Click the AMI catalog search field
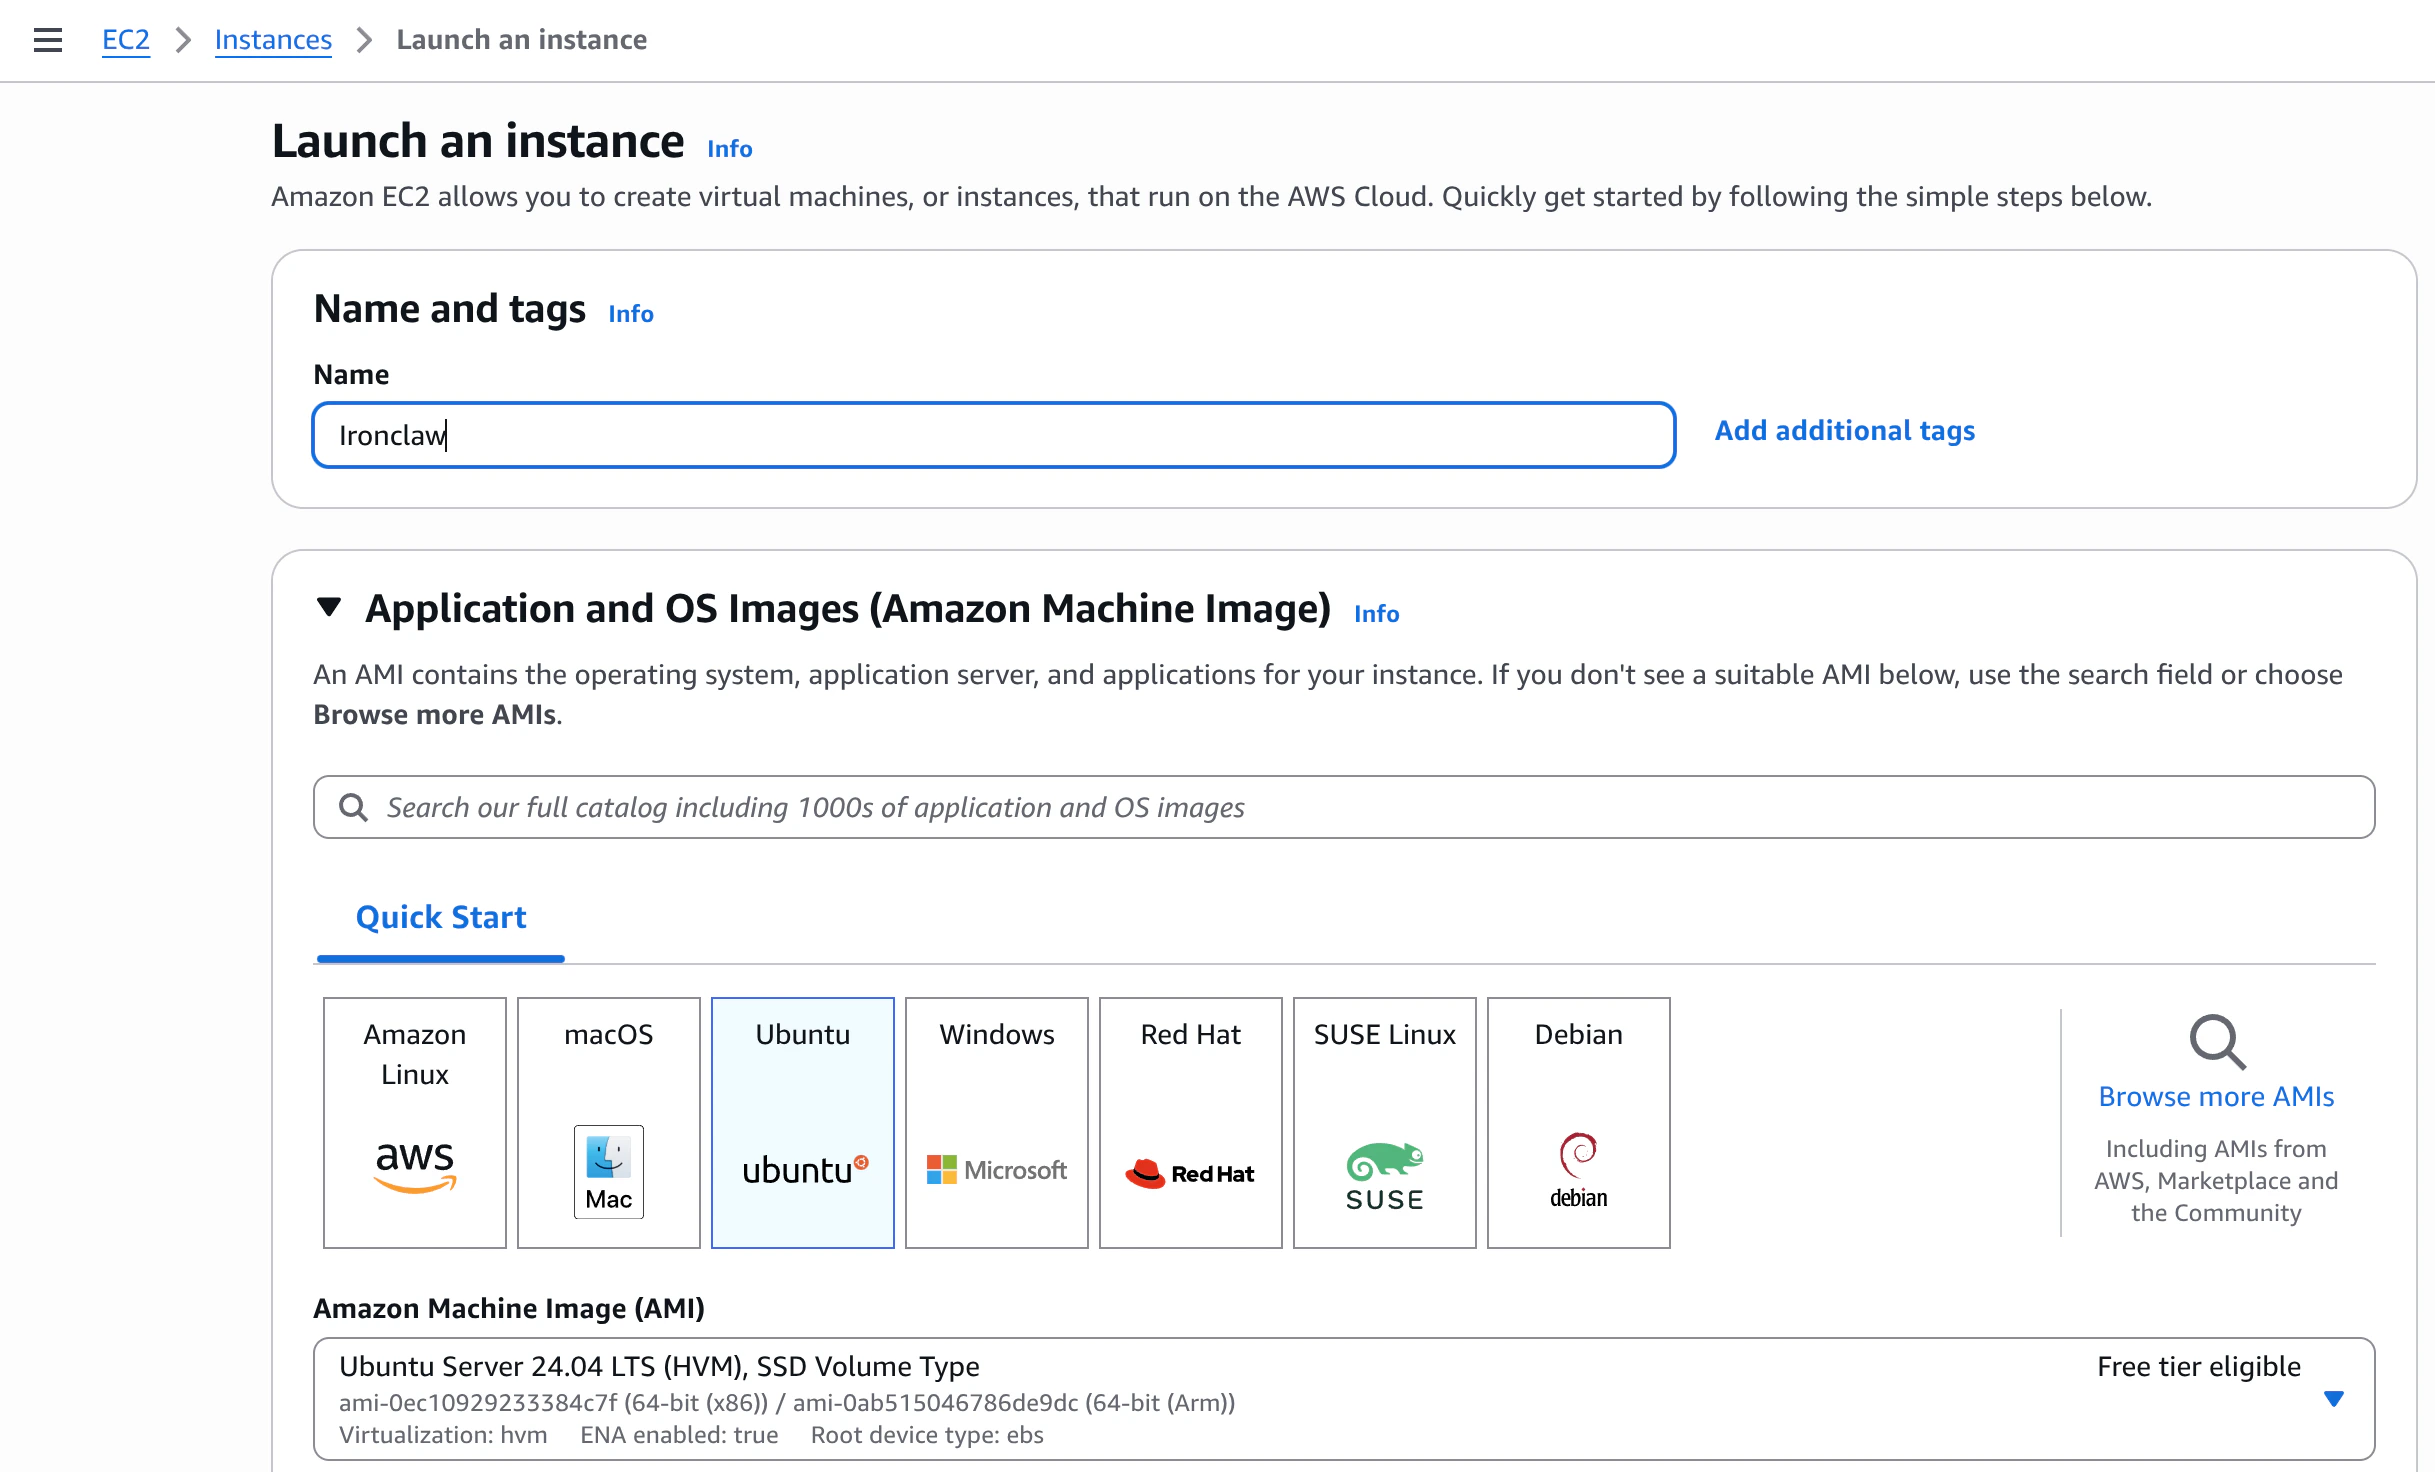The width and height of the screenshot is (2435, 1472). coord(1344,807)
